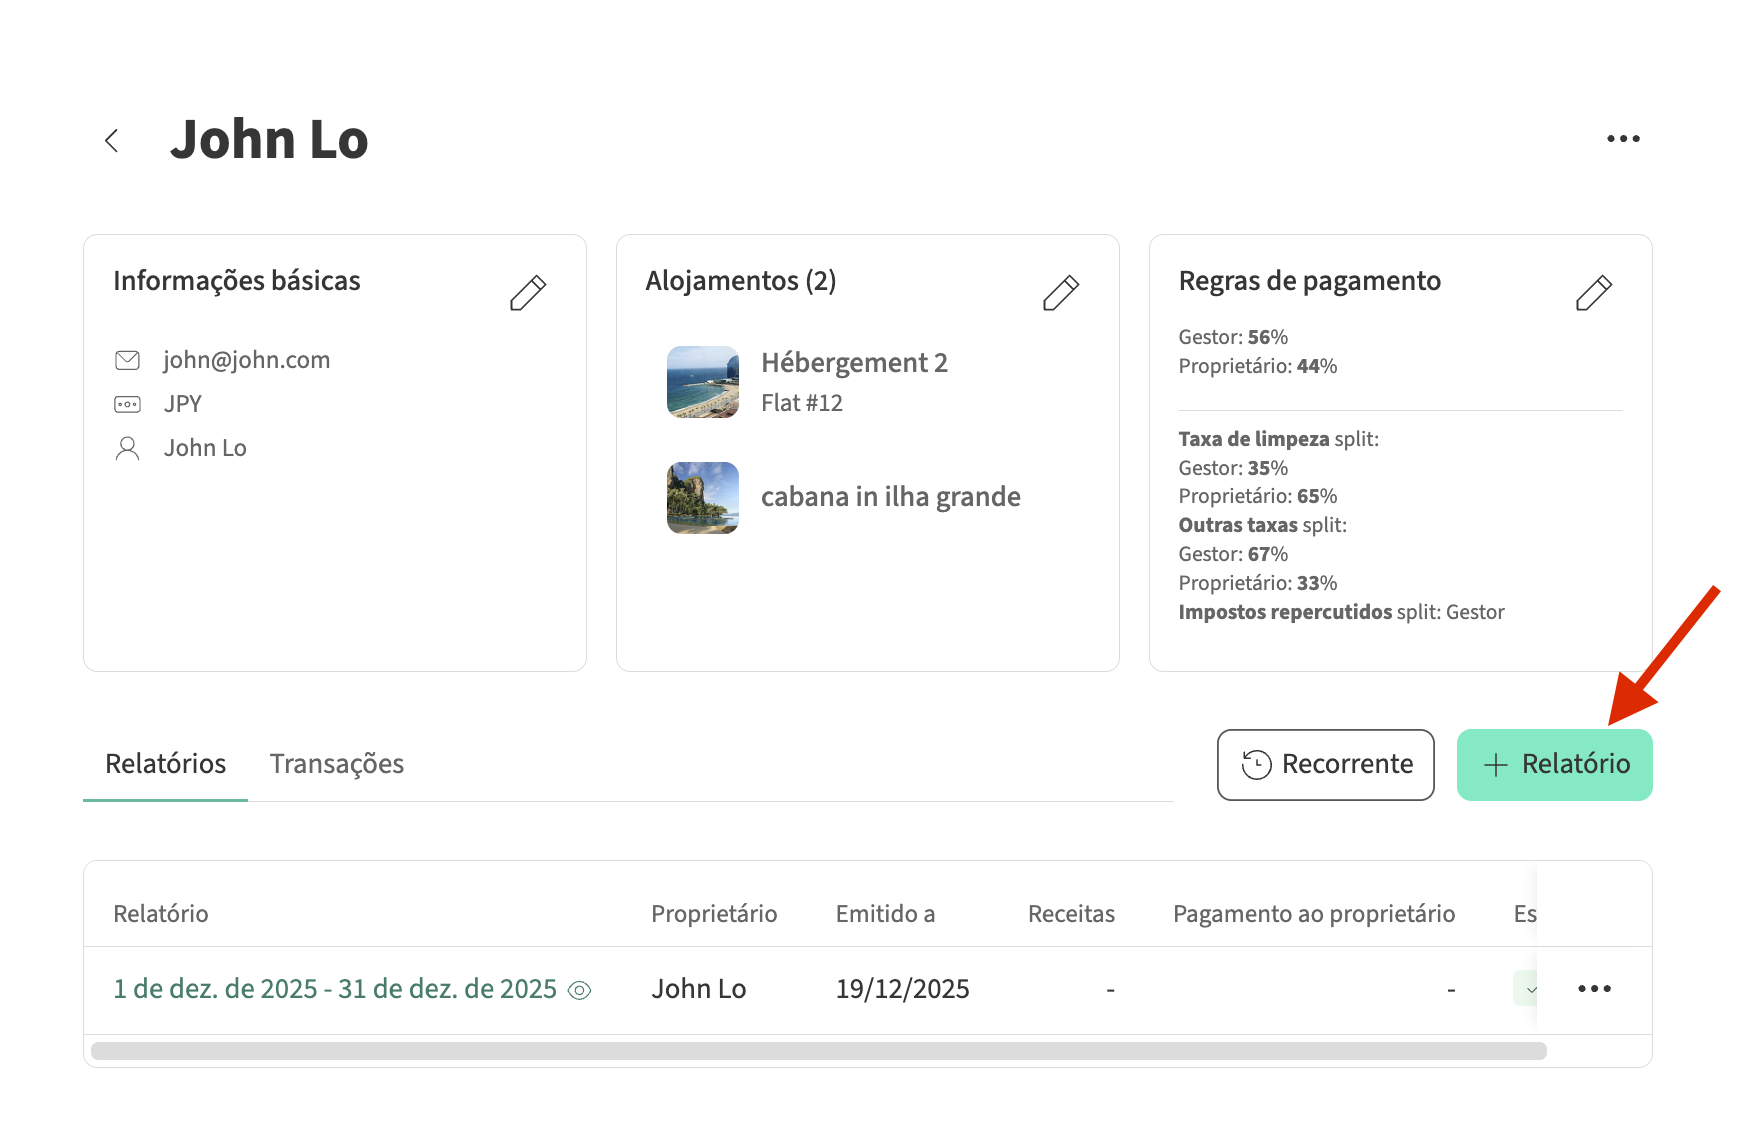The width and height of the screenshot is (1764, 1136).
Task: Click the back arrow beside John Lo
Action: 112,141
